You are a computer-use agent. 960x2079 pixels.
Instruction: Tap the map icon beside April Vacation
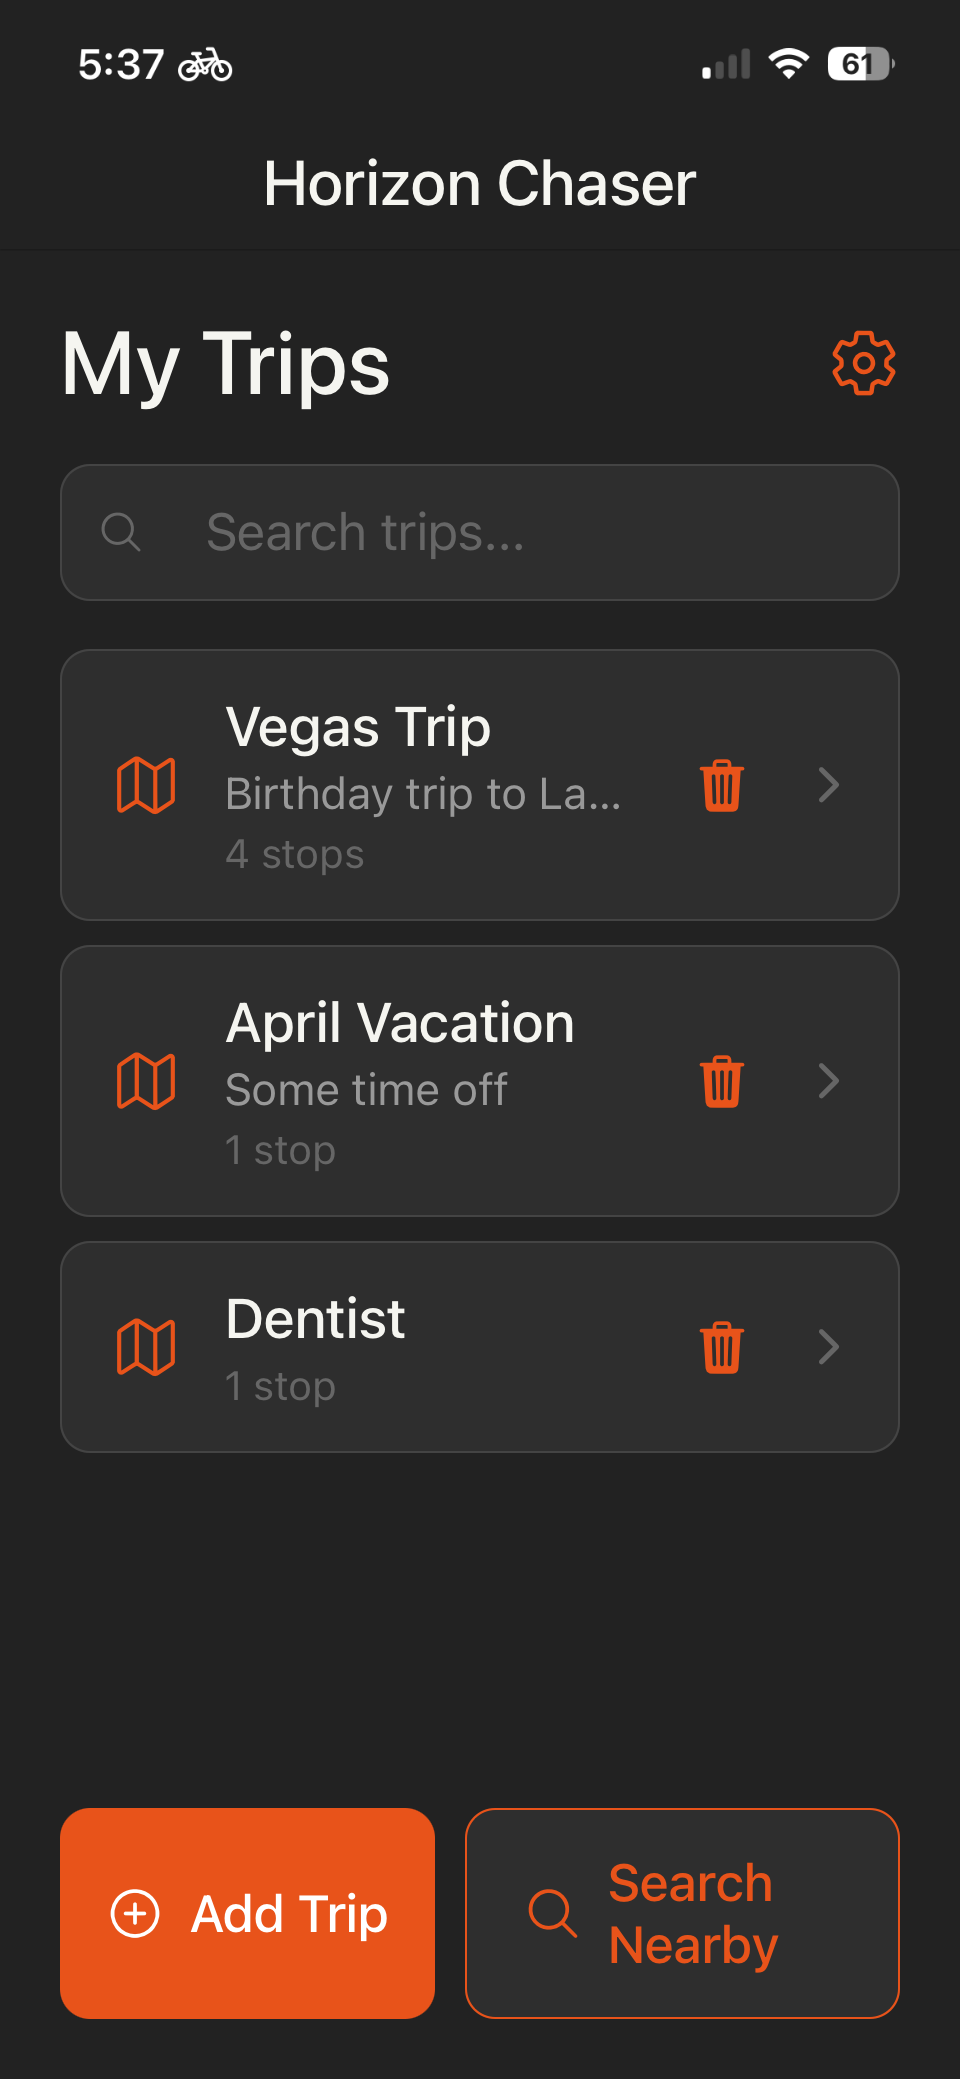click(146, 1081)
